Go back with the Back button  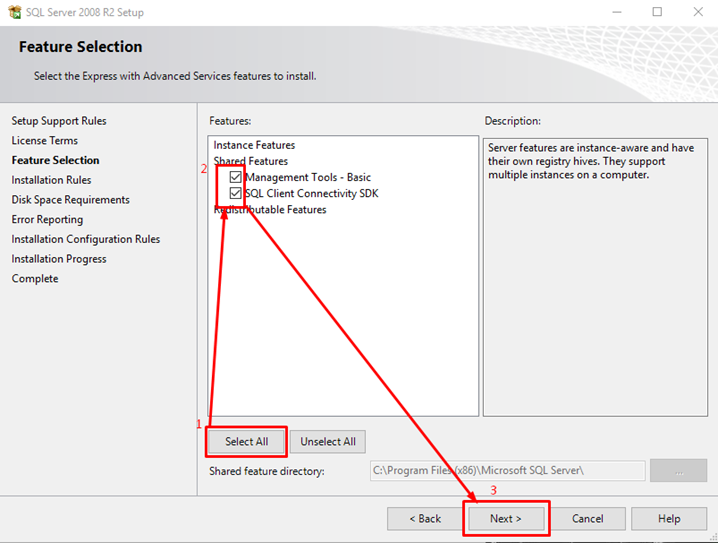point(425,518)
